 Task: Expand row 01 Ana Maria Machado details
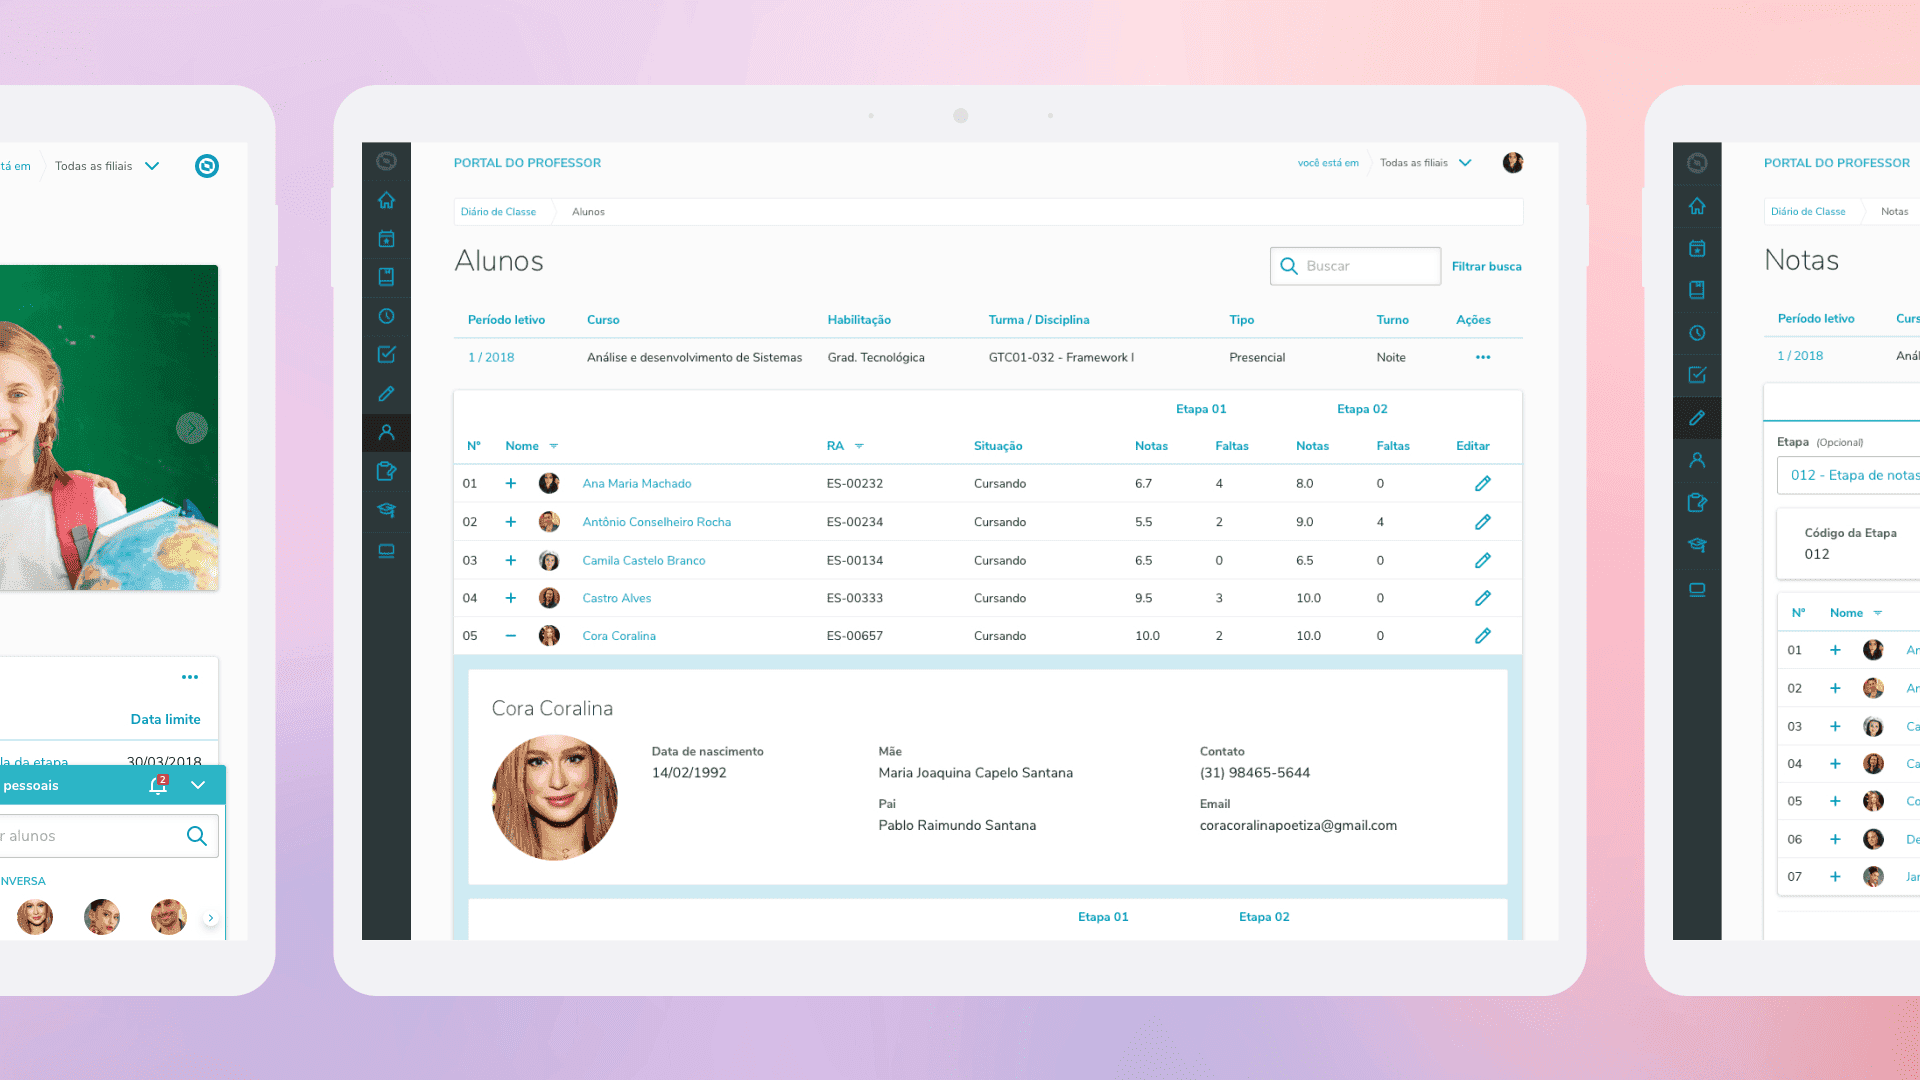pyautogui.click(x=511, y=483)
